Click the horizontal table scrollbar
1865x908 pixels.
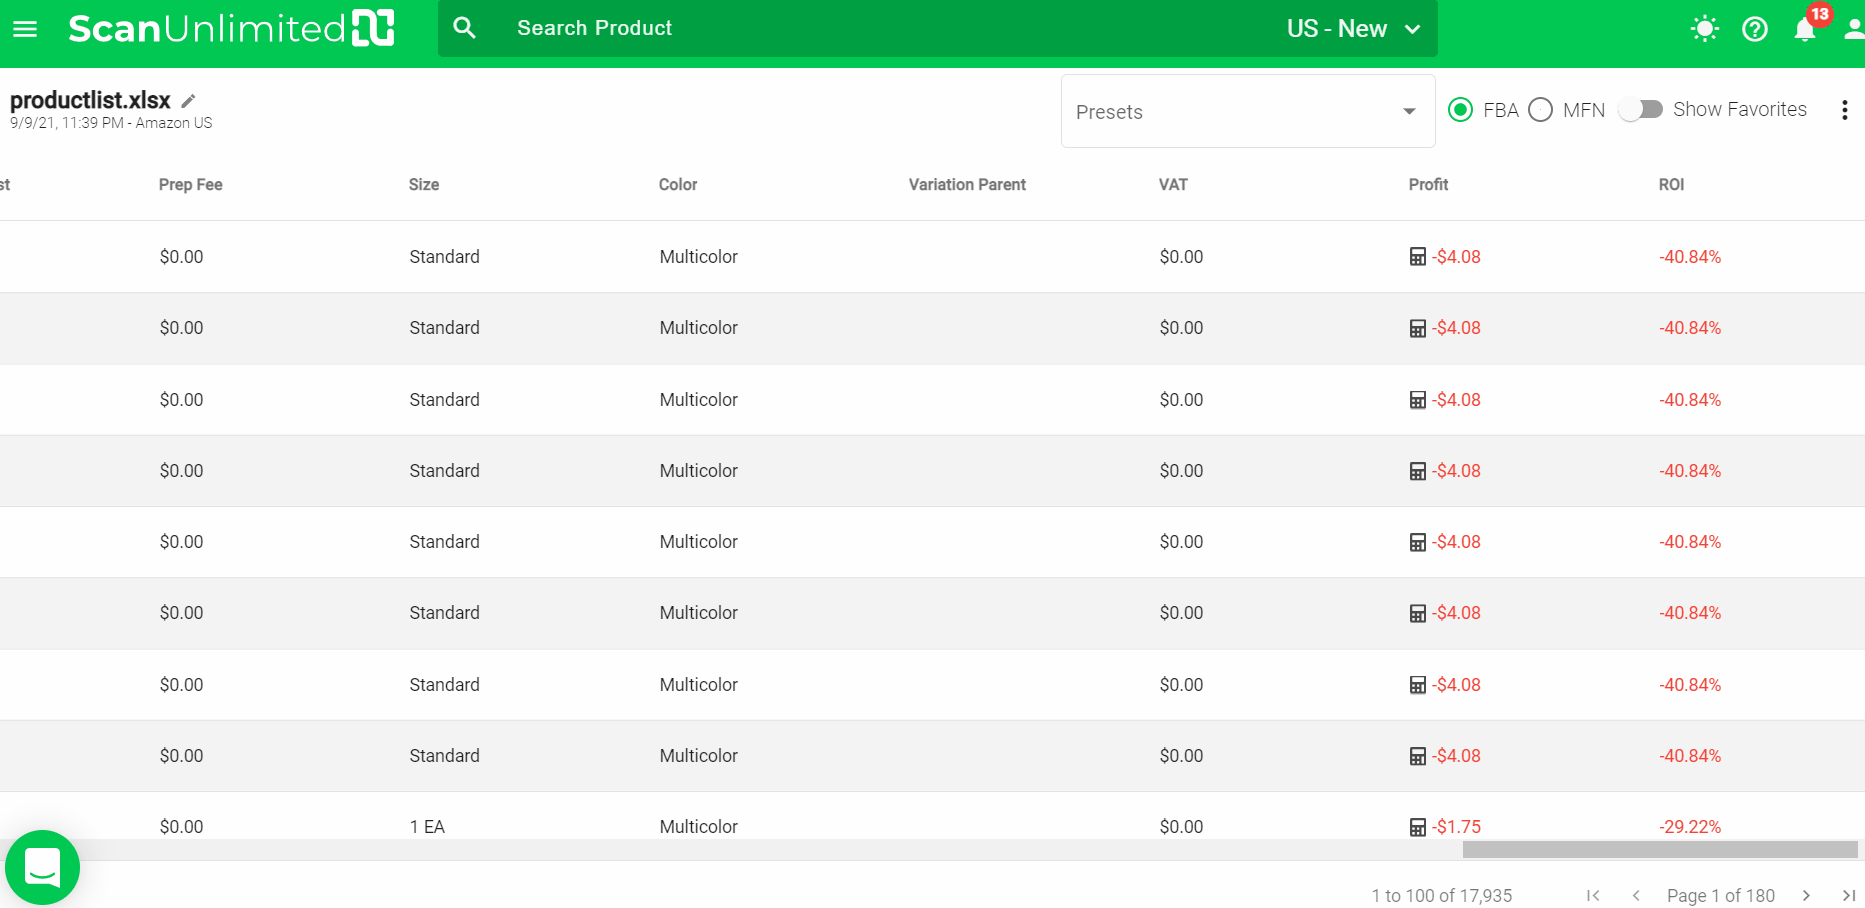tap(1659, 849)
